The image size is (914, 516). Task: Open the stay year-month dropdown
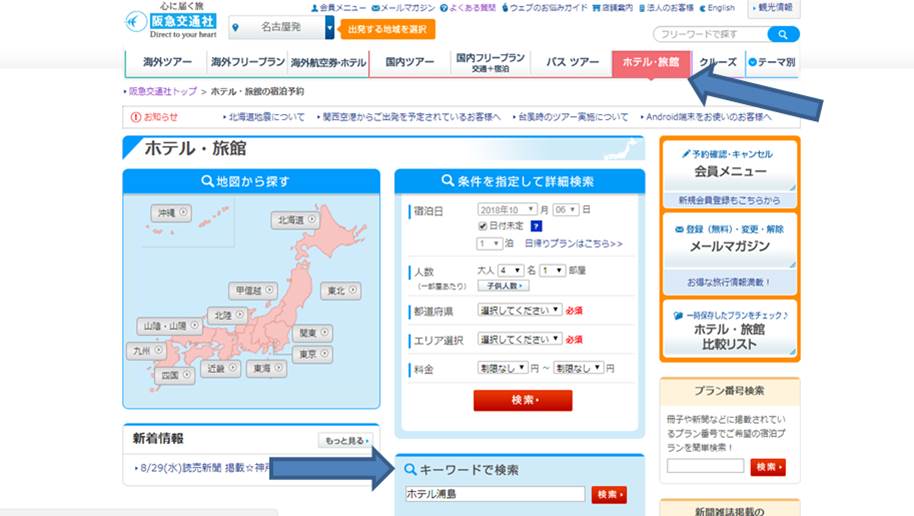click(x=507, y=209)
